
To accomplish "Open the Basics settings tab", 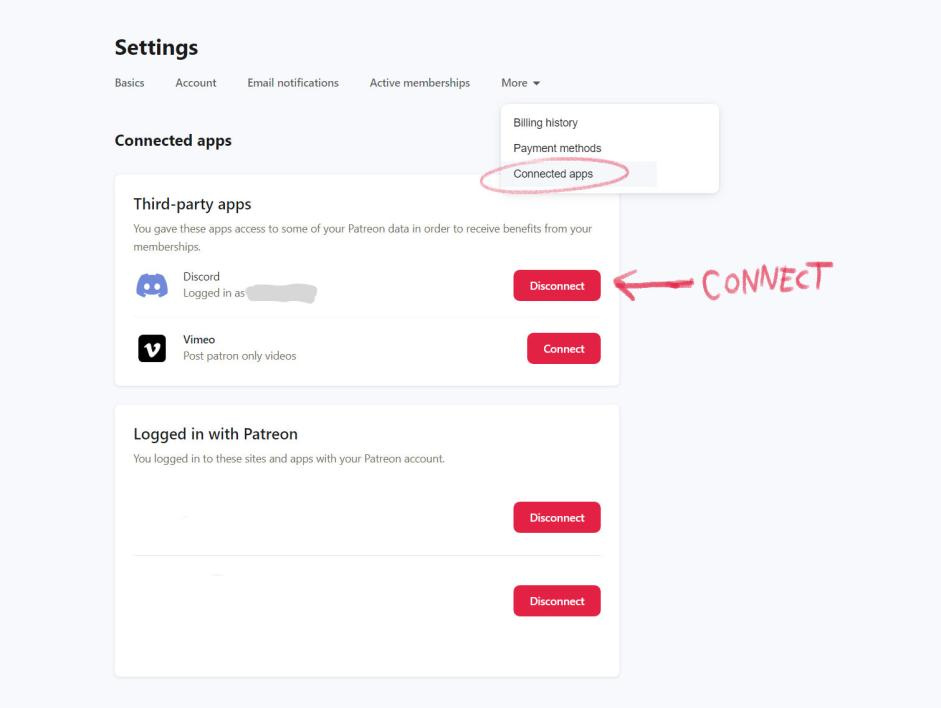I will point(130,83).
